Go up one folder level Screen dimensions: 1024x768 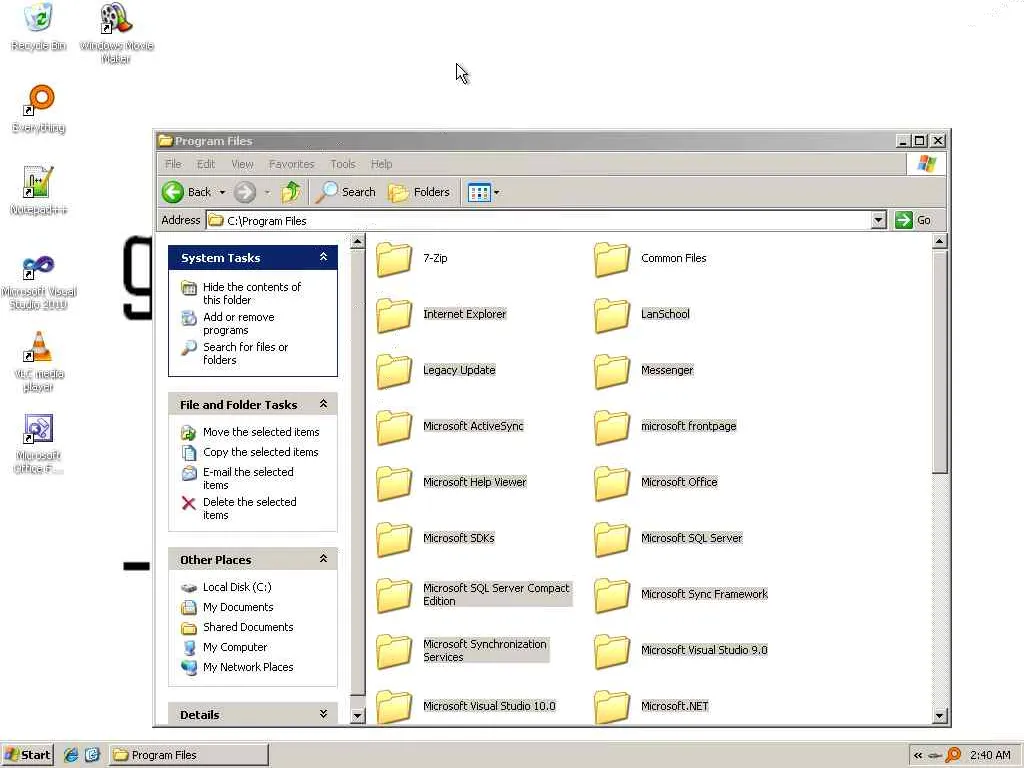click(291, 192)
